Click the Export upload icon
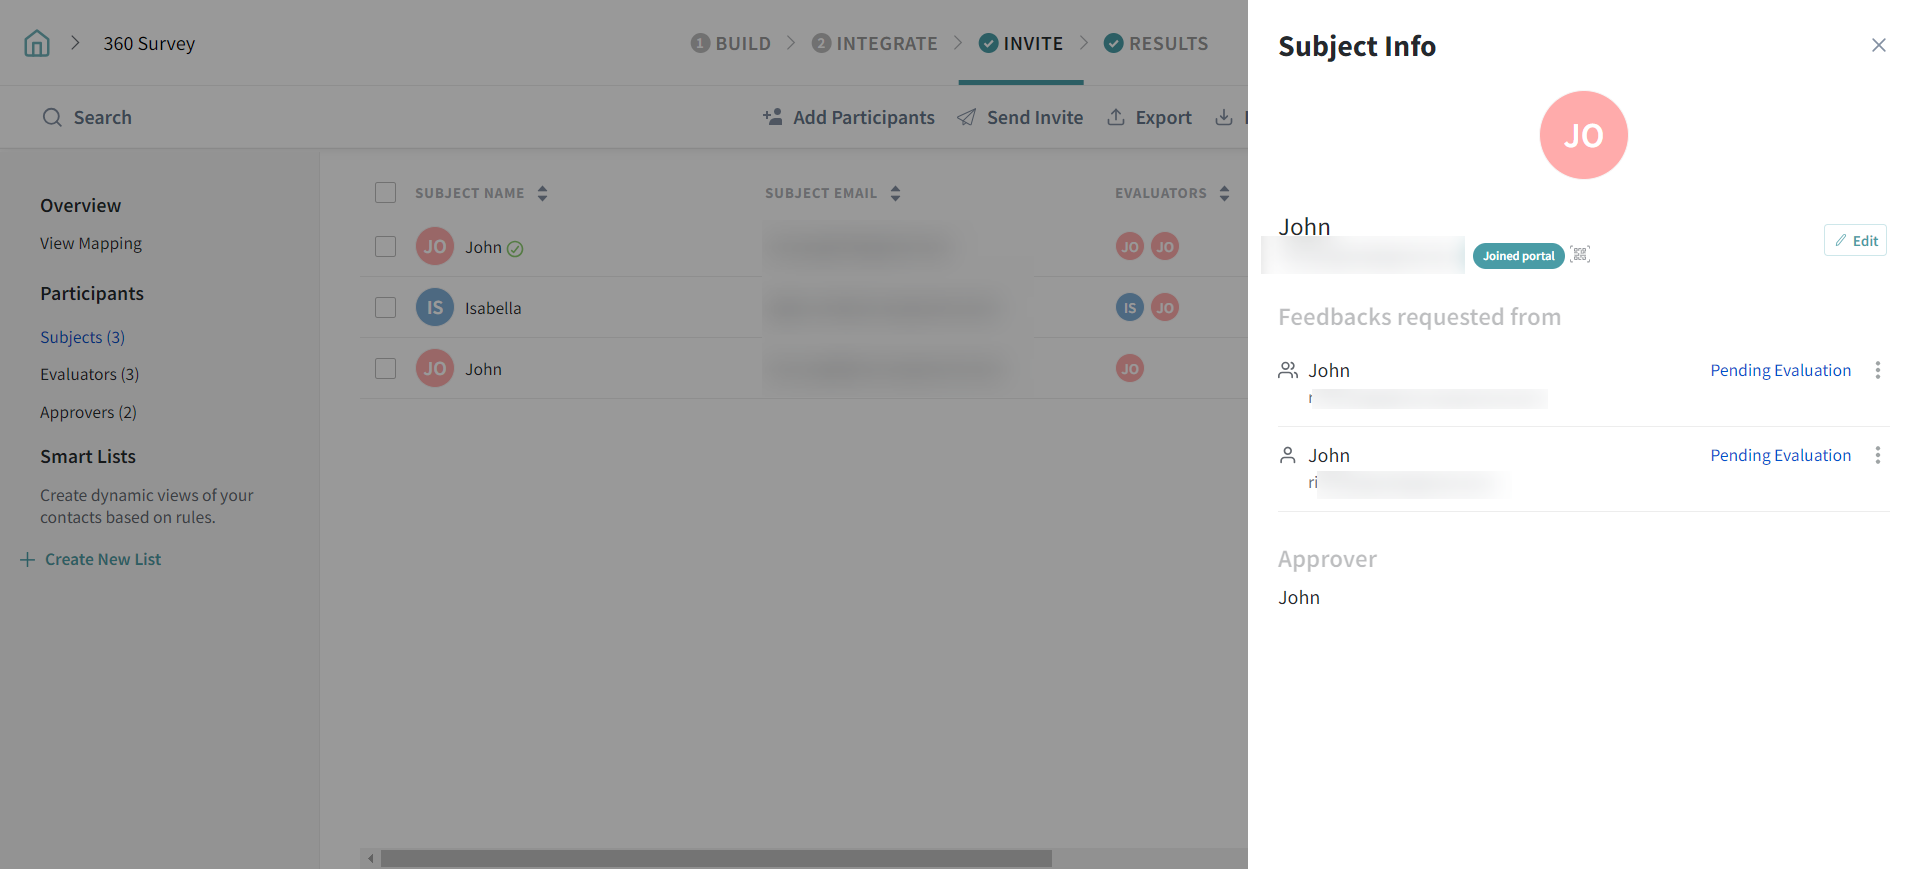1920x869 pixels. [1116, 117]
